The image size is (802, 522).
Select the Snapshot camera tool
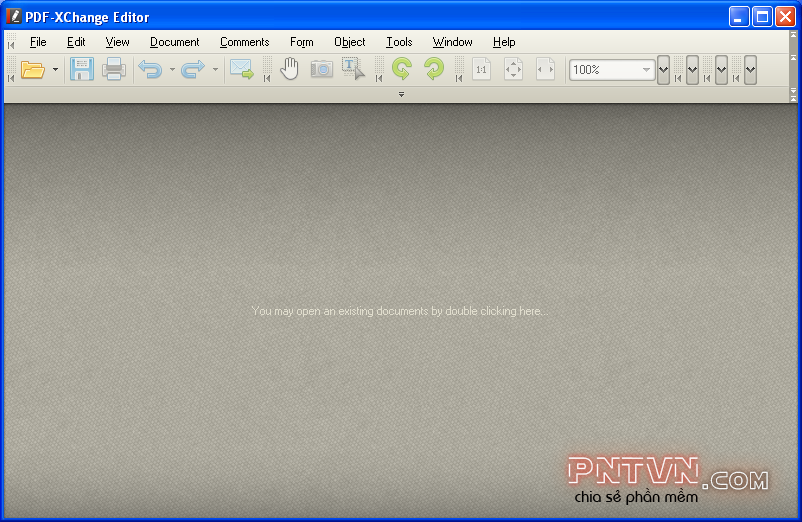click(322, 69)
